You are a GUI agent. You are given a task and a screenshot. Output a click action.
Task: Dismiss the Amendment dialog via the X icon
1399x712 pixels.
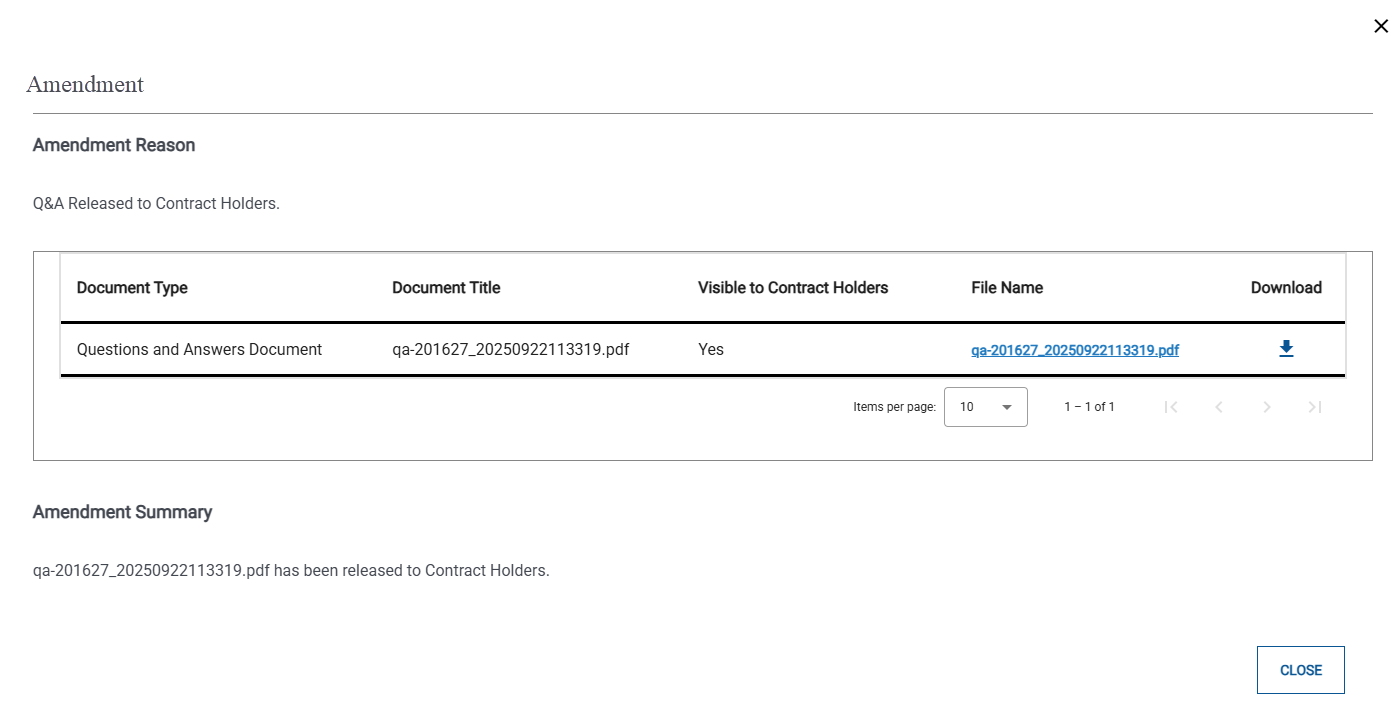(x=1381, y=26)
